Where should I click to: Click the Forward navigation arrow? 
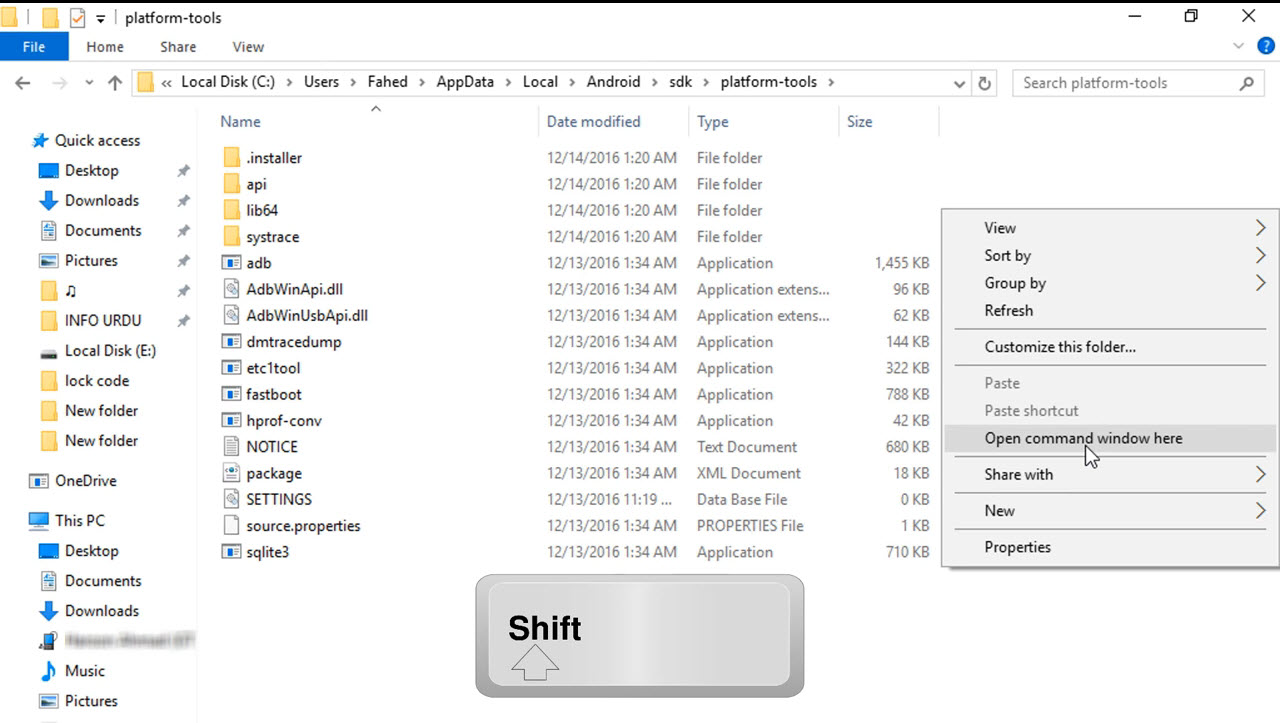60,83
